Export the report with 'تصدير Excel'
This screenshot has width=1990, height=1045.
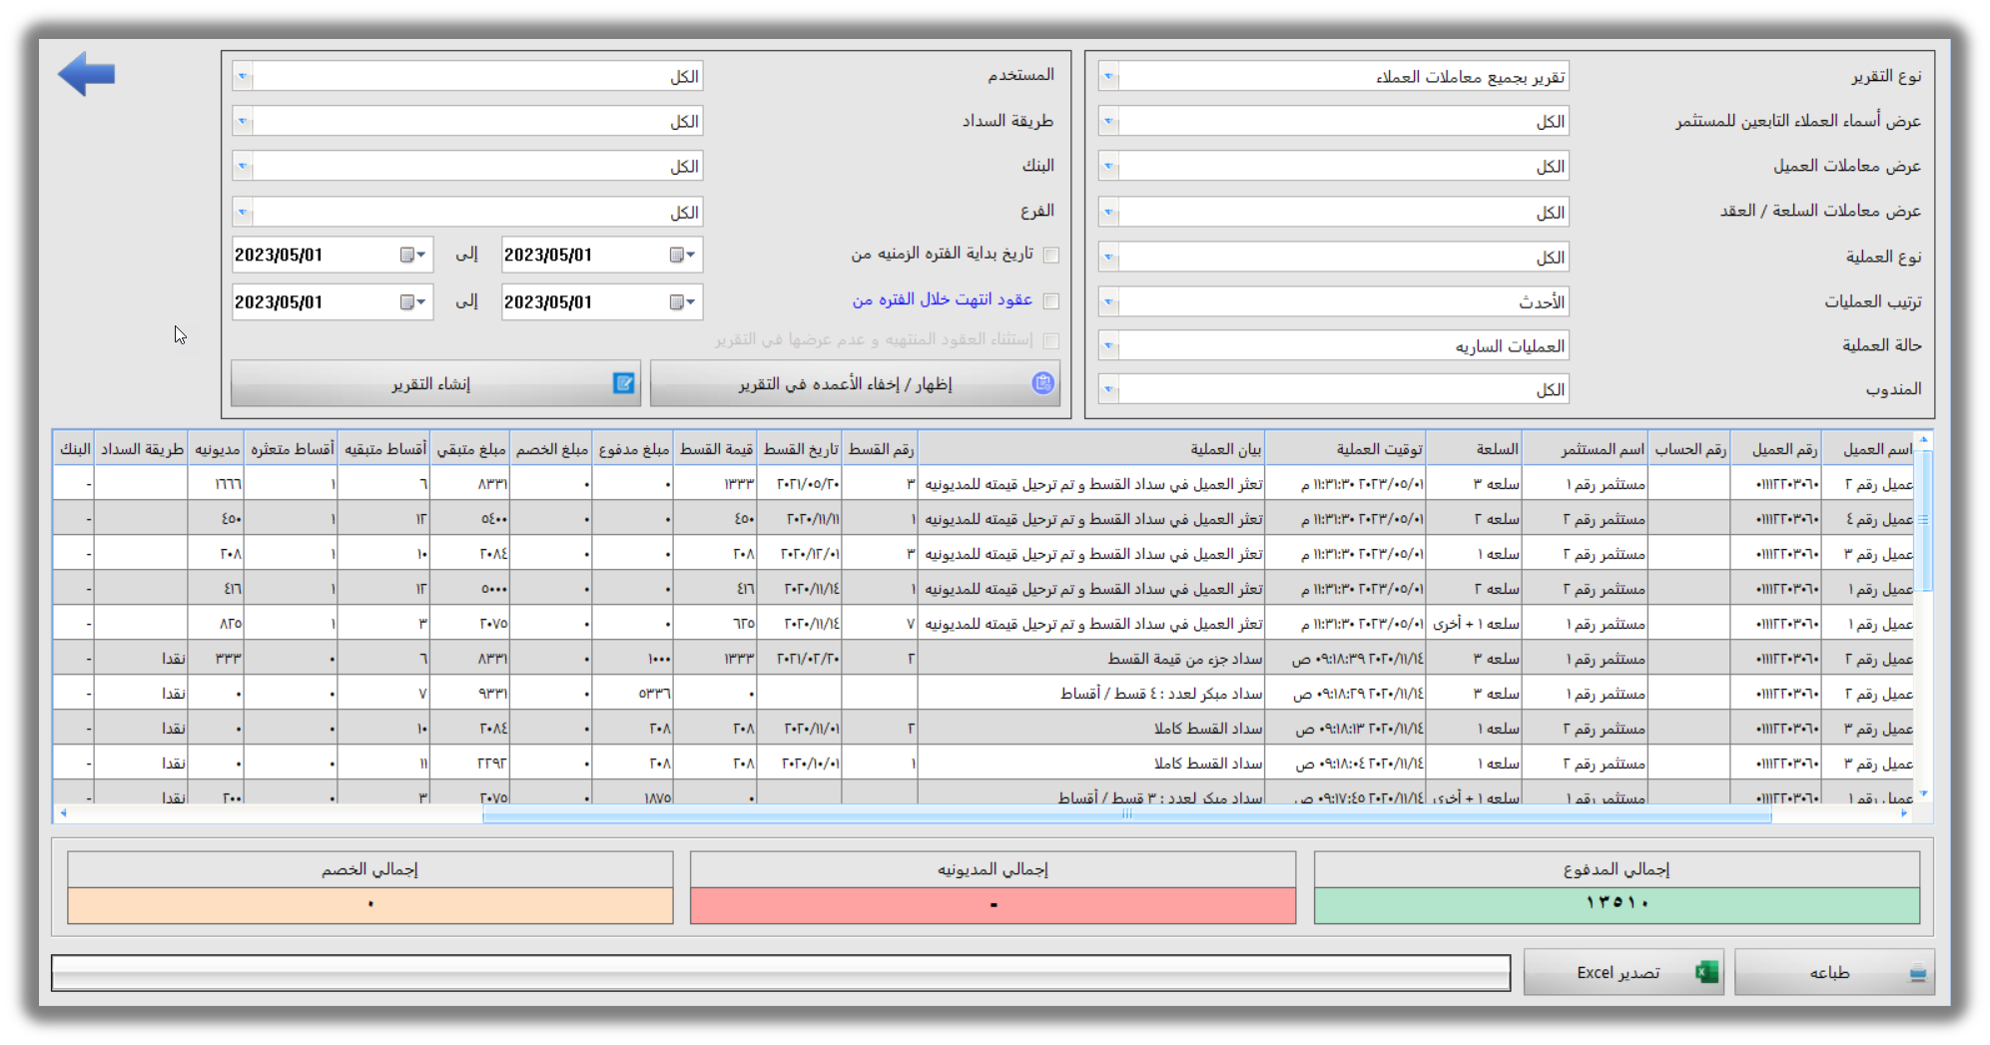(1624, 972)
